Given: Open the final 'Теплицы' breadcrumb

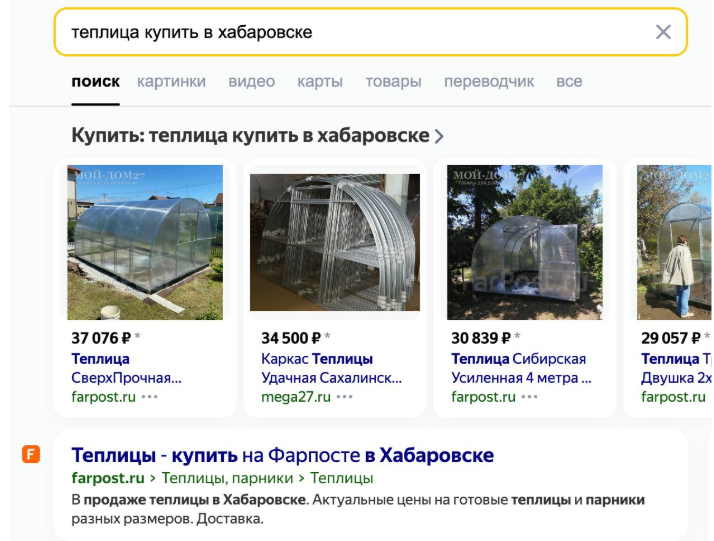Looking at the screenshot, I should 342,478.
